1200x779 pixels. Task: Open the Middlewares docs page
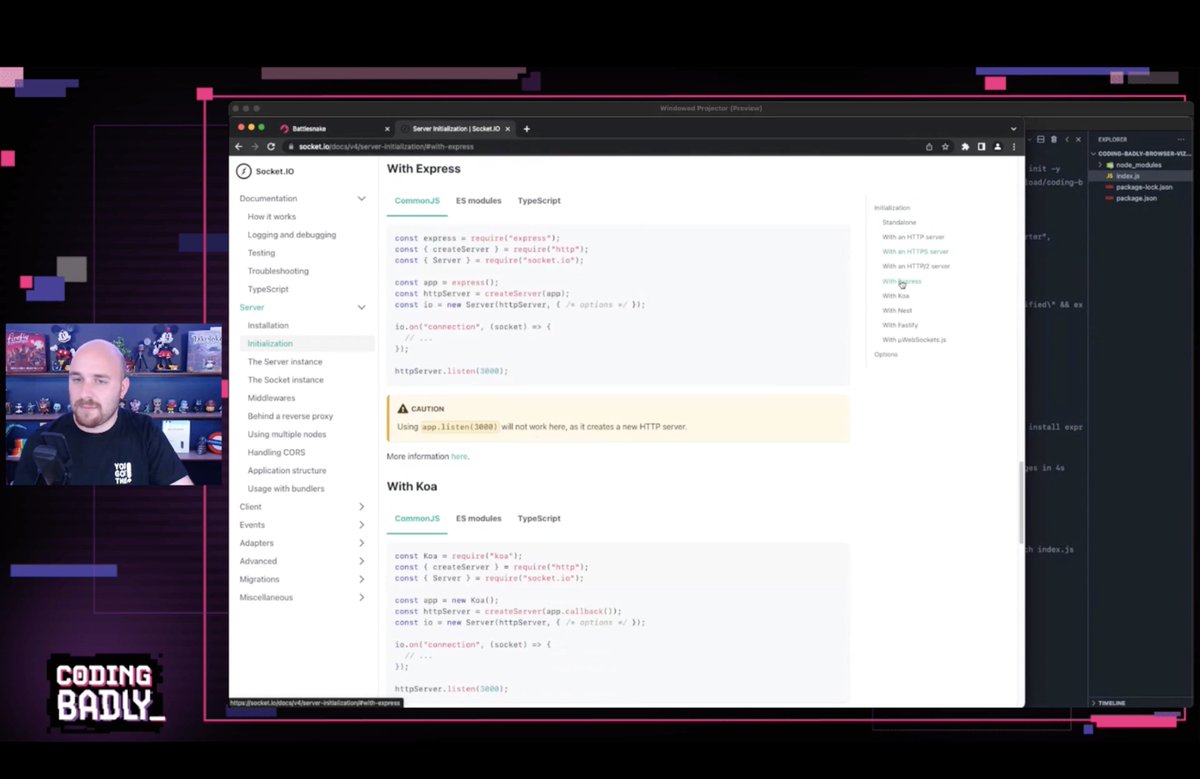[271, 398]
